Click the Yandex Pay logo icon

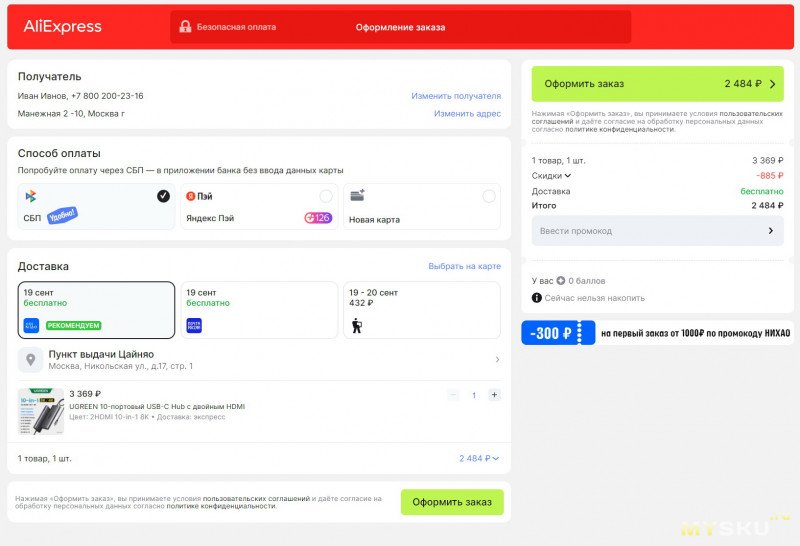190,196
